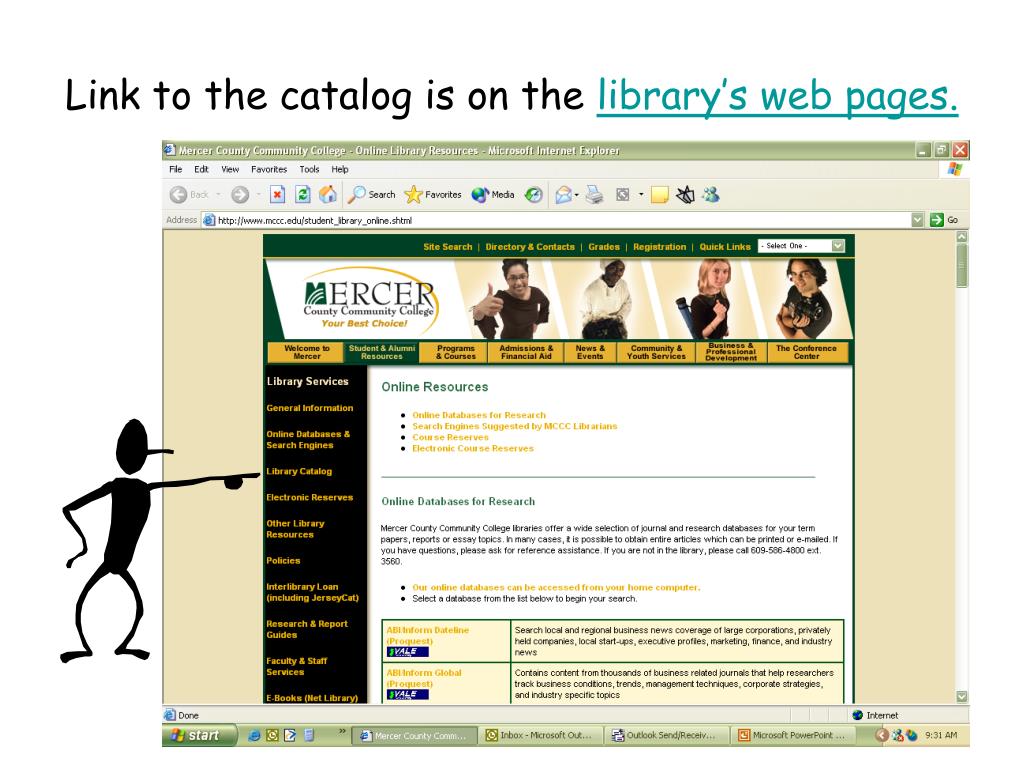Image resolution: width=1024 pixels, height=768 pixels.
Task: Open the Tools menu
Action: point(310,169)
